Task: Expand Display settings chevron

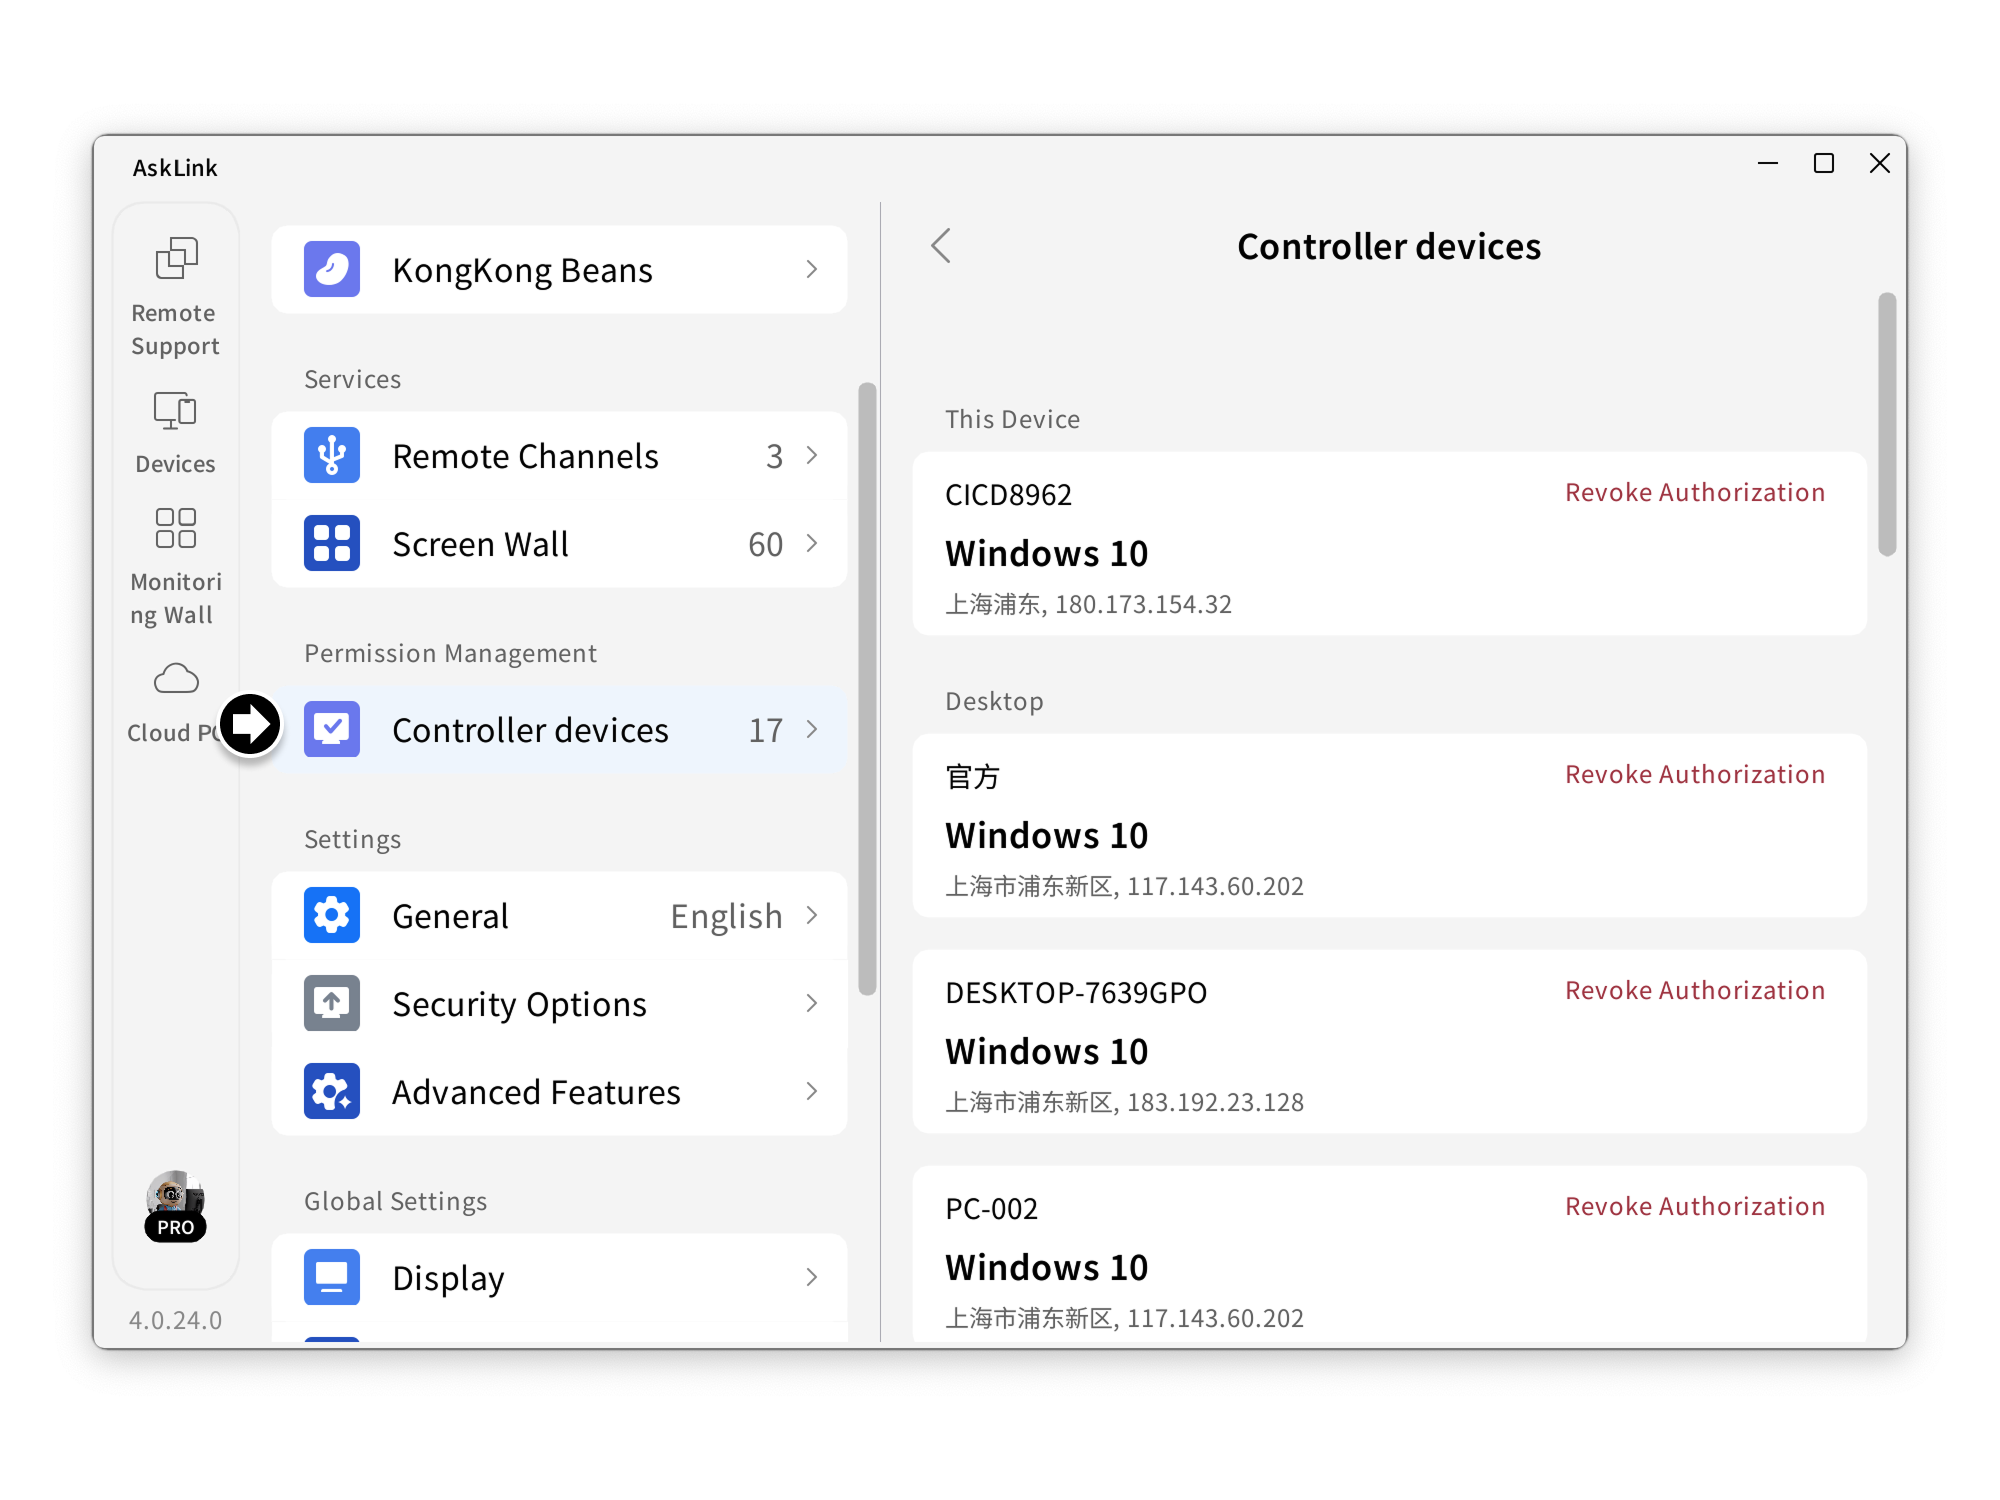Action: click(812, 1277)
